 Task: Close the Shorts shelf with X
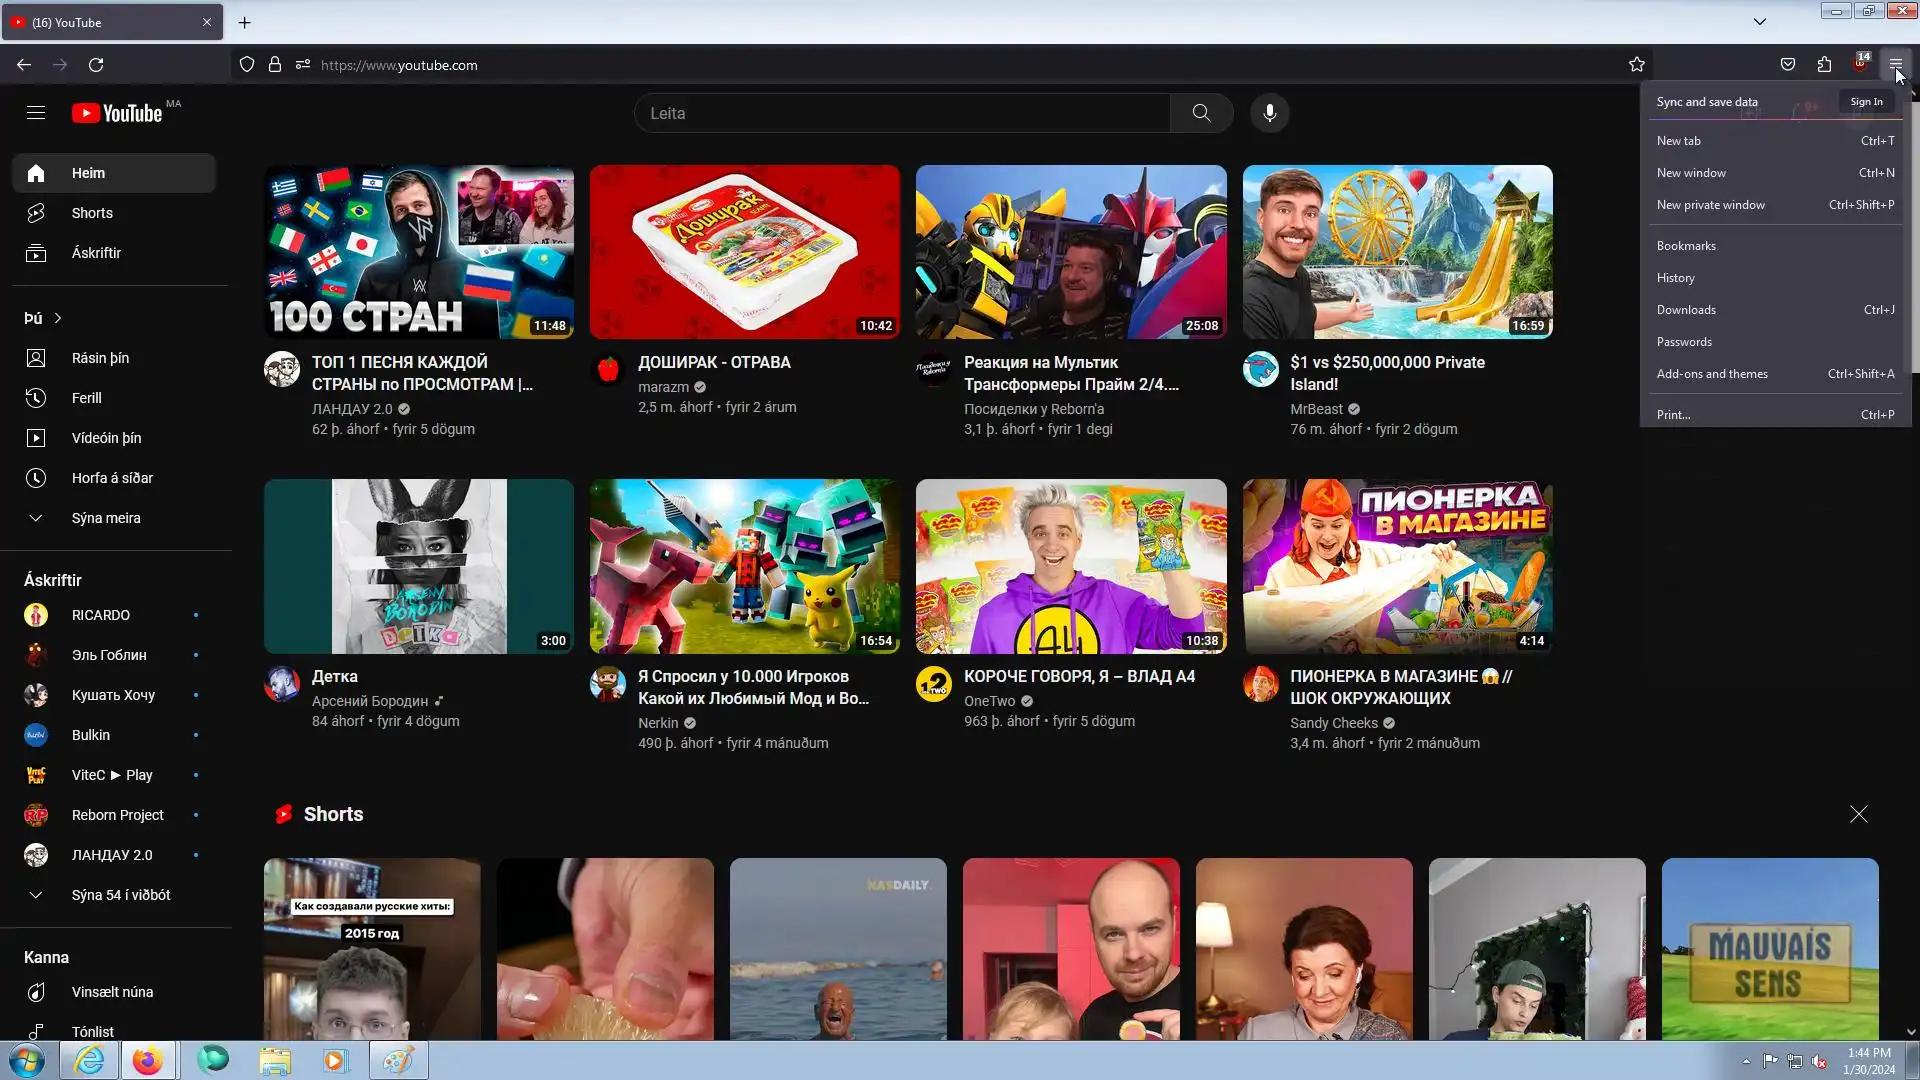(x=1858, y=814)
